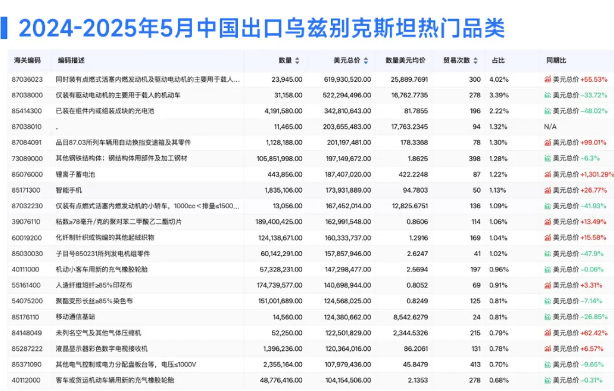This screenshot has width=614, height=391.
Task: Click the trend icon in row 85171300
Action: pyautogui.click(x=547, y=190)
